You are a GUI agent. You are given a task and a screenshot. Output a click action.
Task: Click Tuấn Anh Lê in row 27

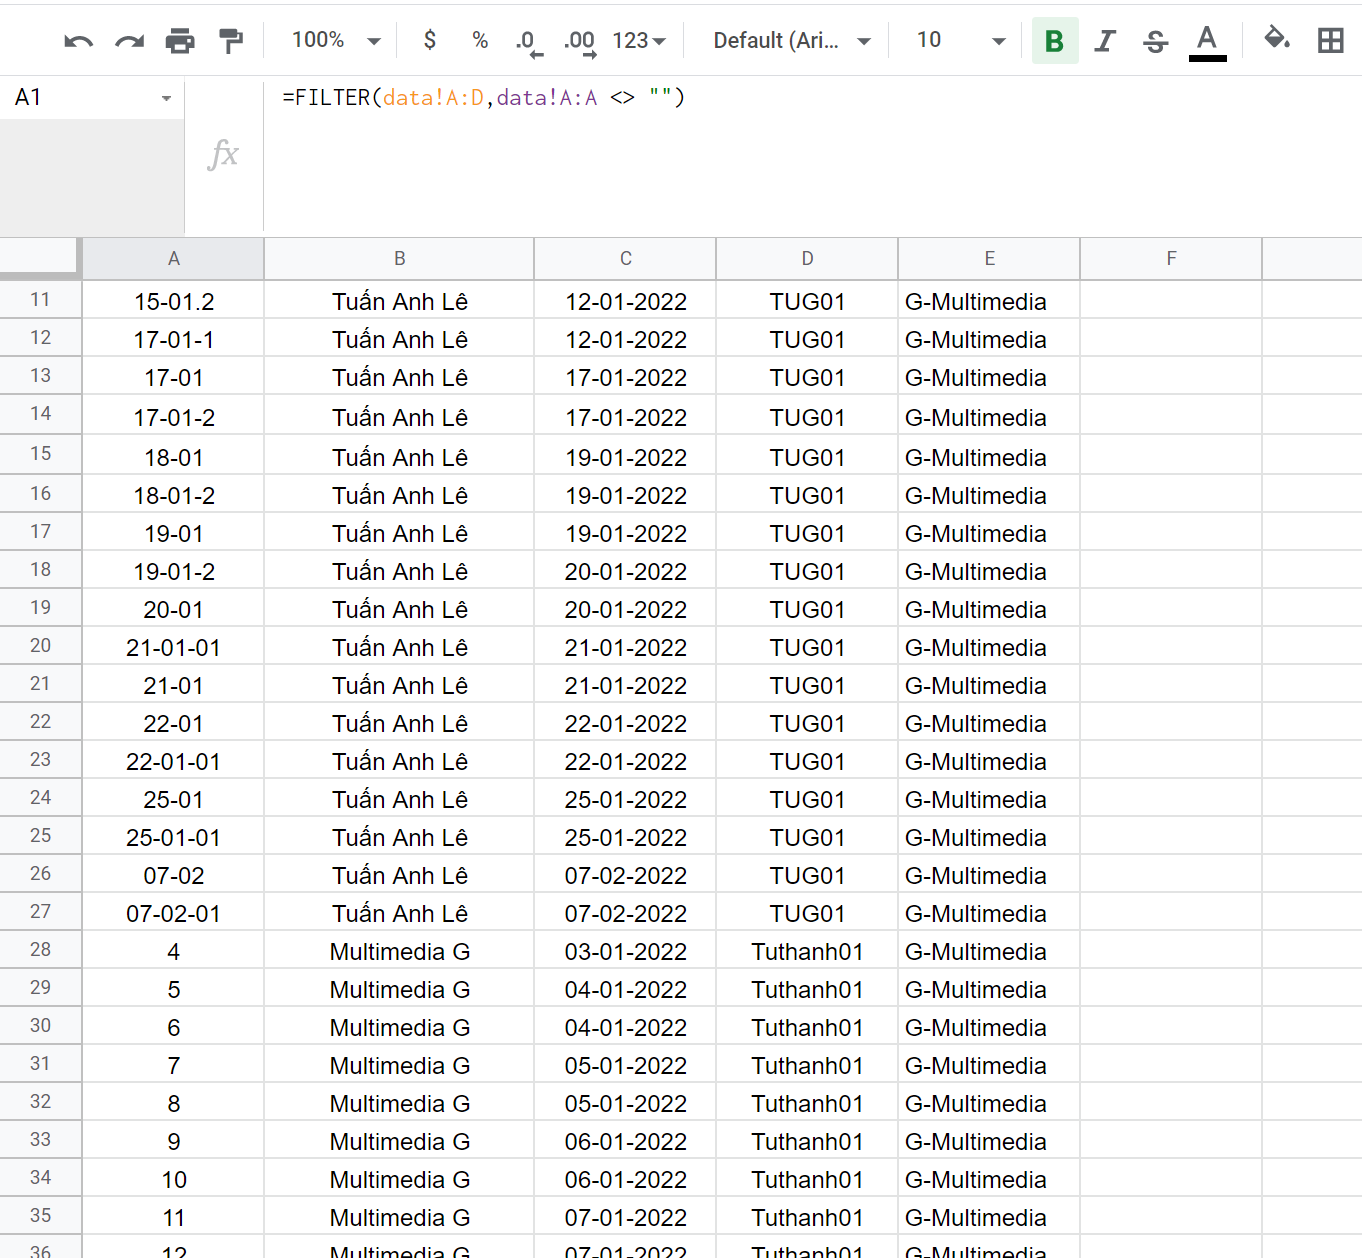tap(399, 913)
